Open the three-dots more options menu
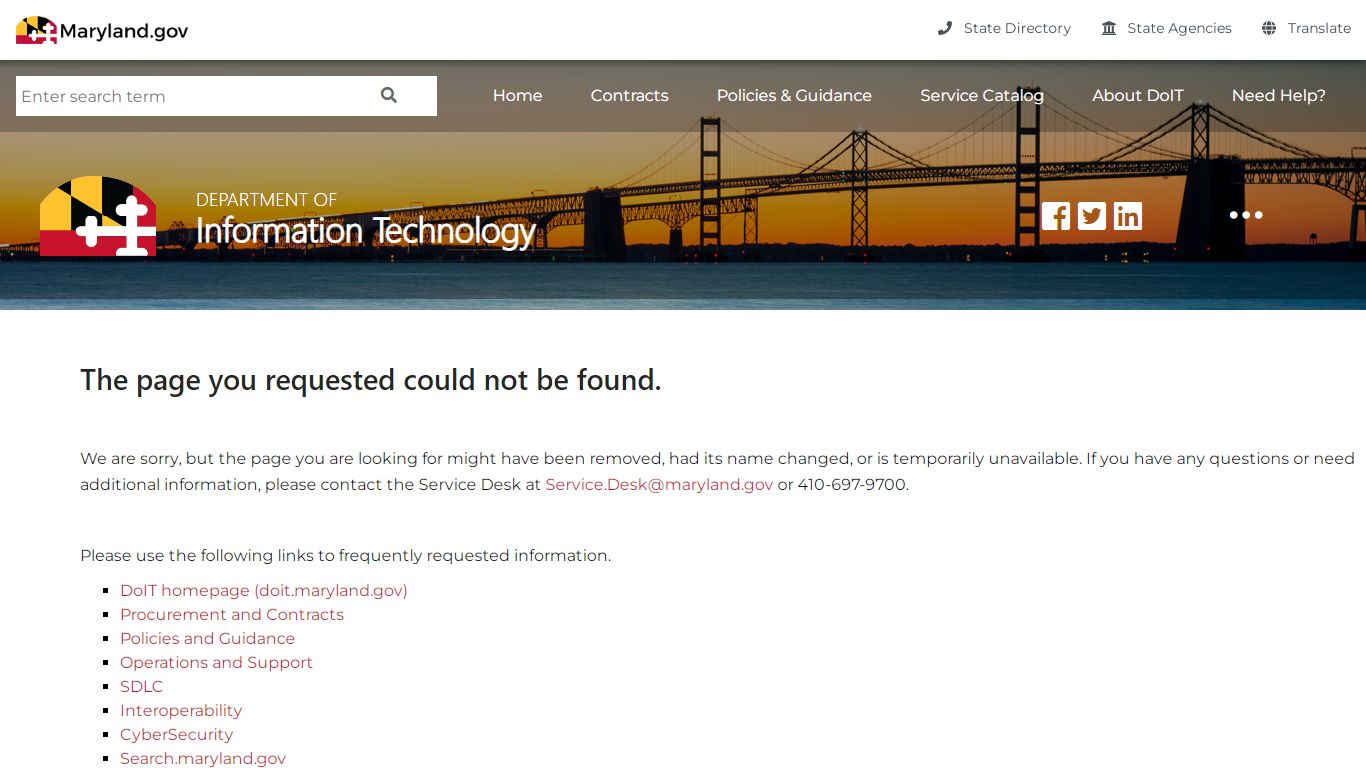1366x768 pixels. pos(1246,215)
